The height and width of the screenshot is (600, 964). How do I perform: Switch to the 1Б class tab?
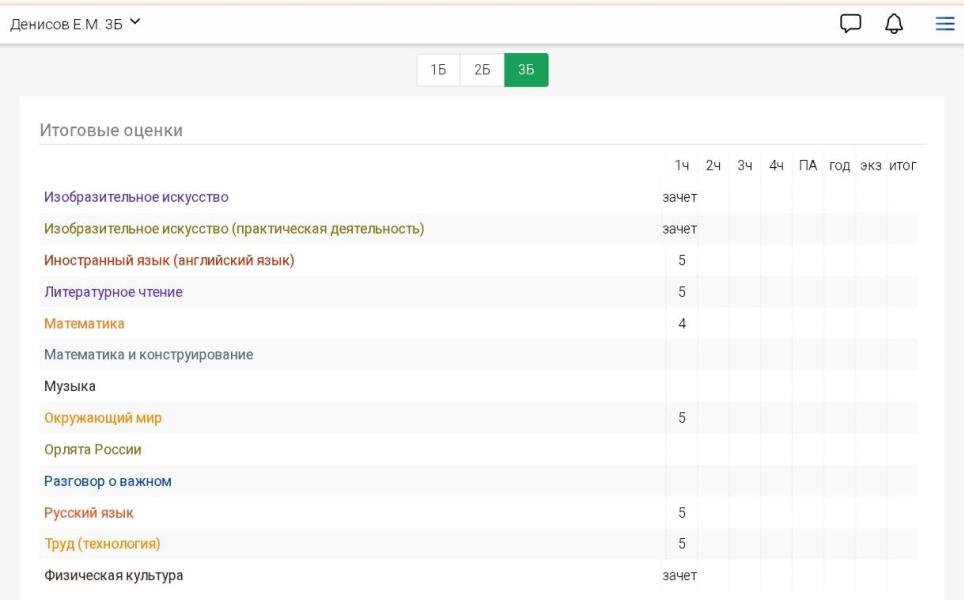pos(438,70)
